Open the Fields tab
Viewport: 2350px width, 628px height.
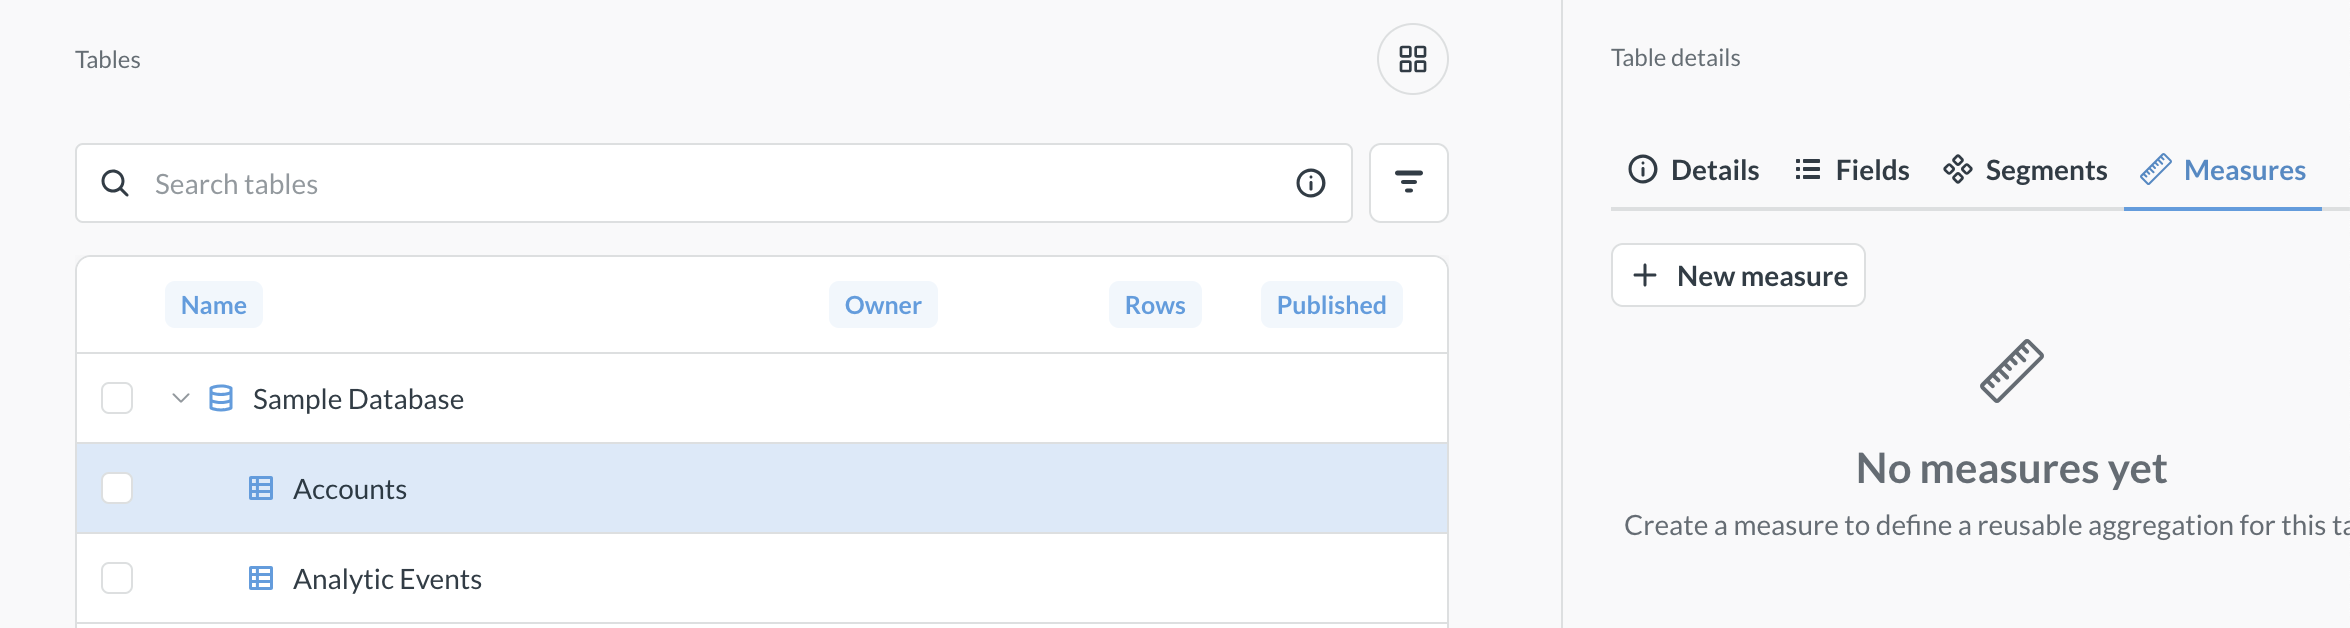pyautogui.click(x=1852, y=170)
